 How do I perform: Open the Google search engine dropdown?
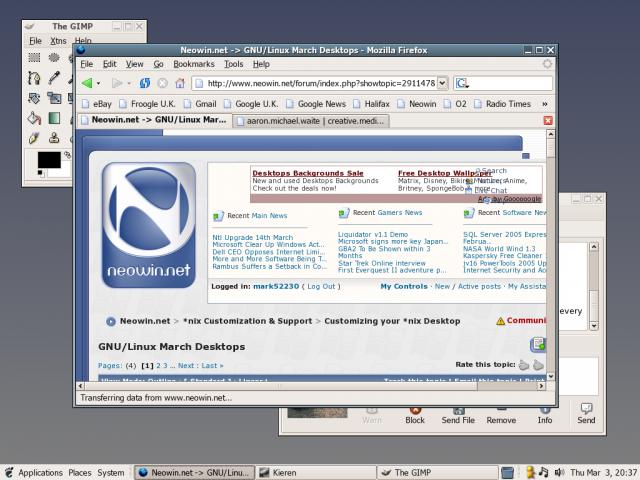pos(462,84)
